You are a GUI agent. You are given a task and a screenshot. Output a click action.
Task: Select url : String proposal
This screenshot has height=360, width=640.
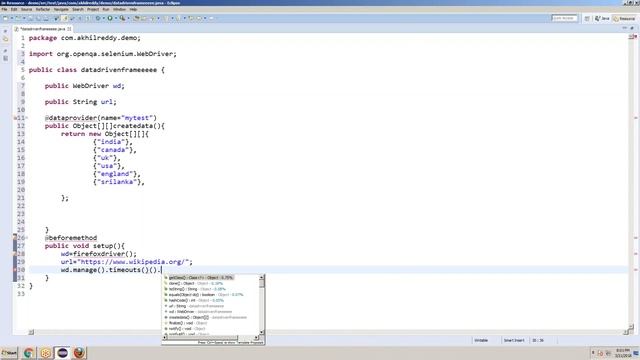click(211, 306)
